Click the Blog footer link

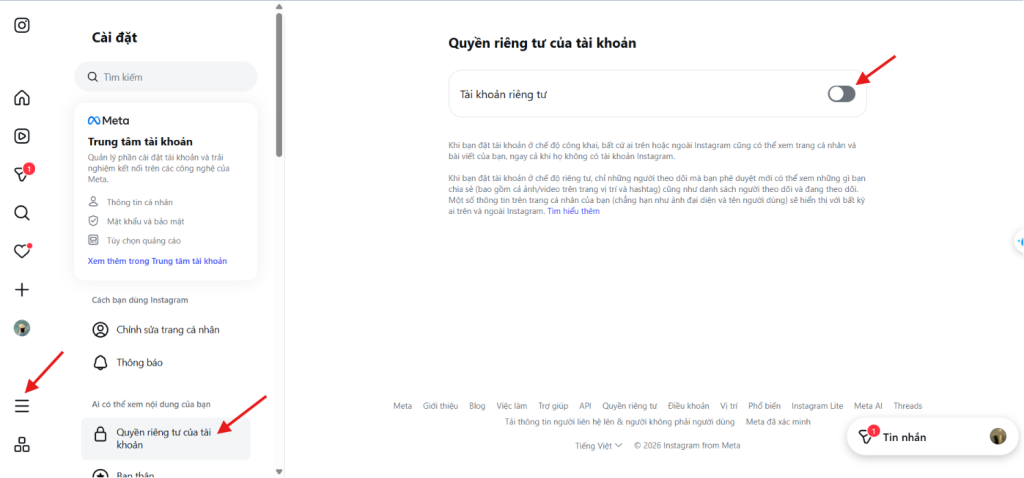pos(477,406)
